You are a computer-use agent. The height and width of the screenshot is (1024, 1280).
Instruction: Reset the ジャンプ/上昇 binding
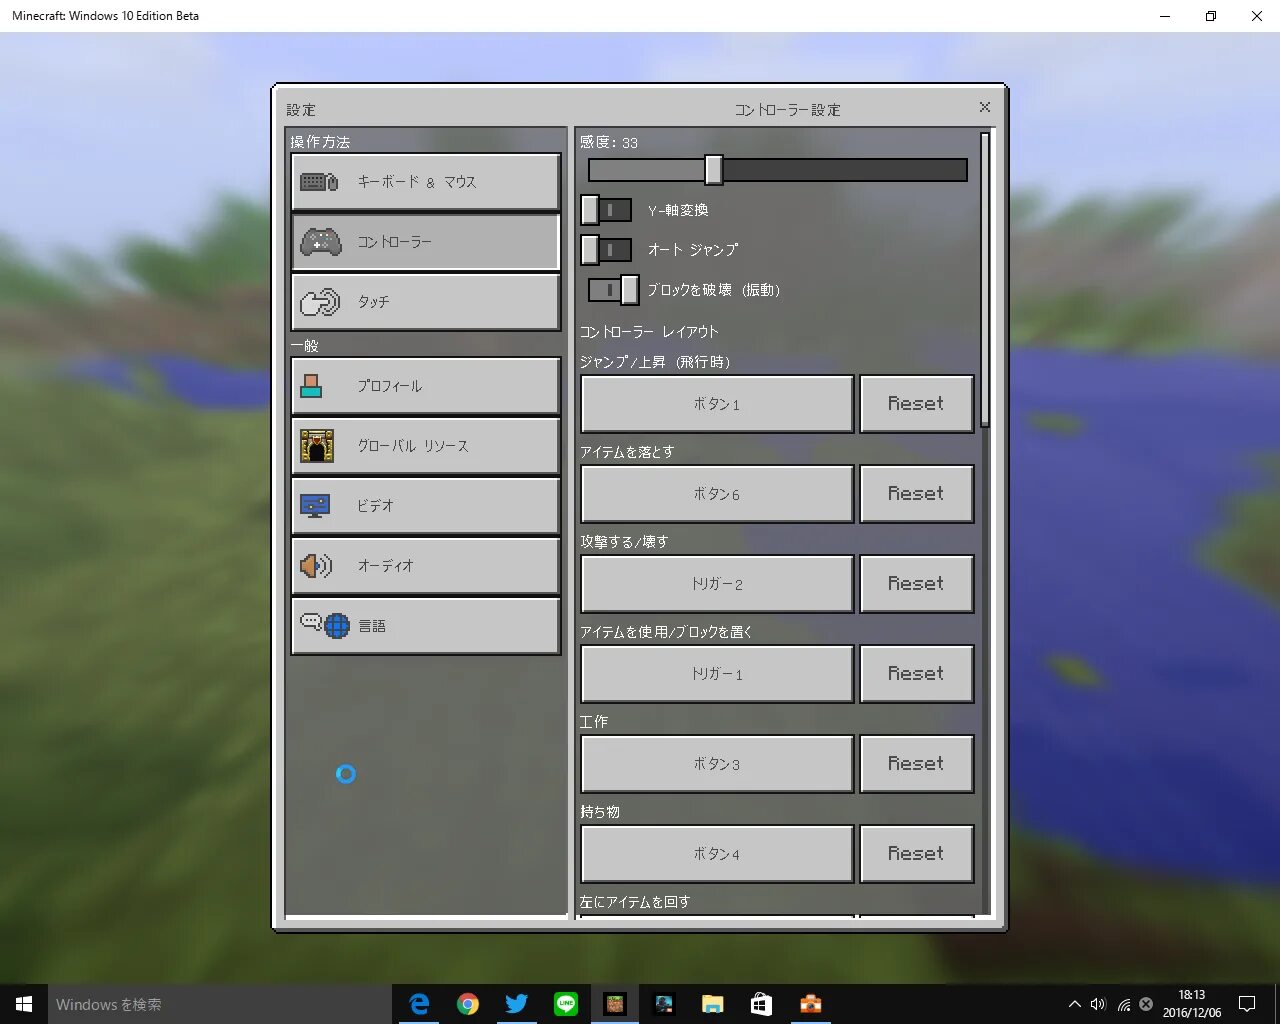click(917, 404)
